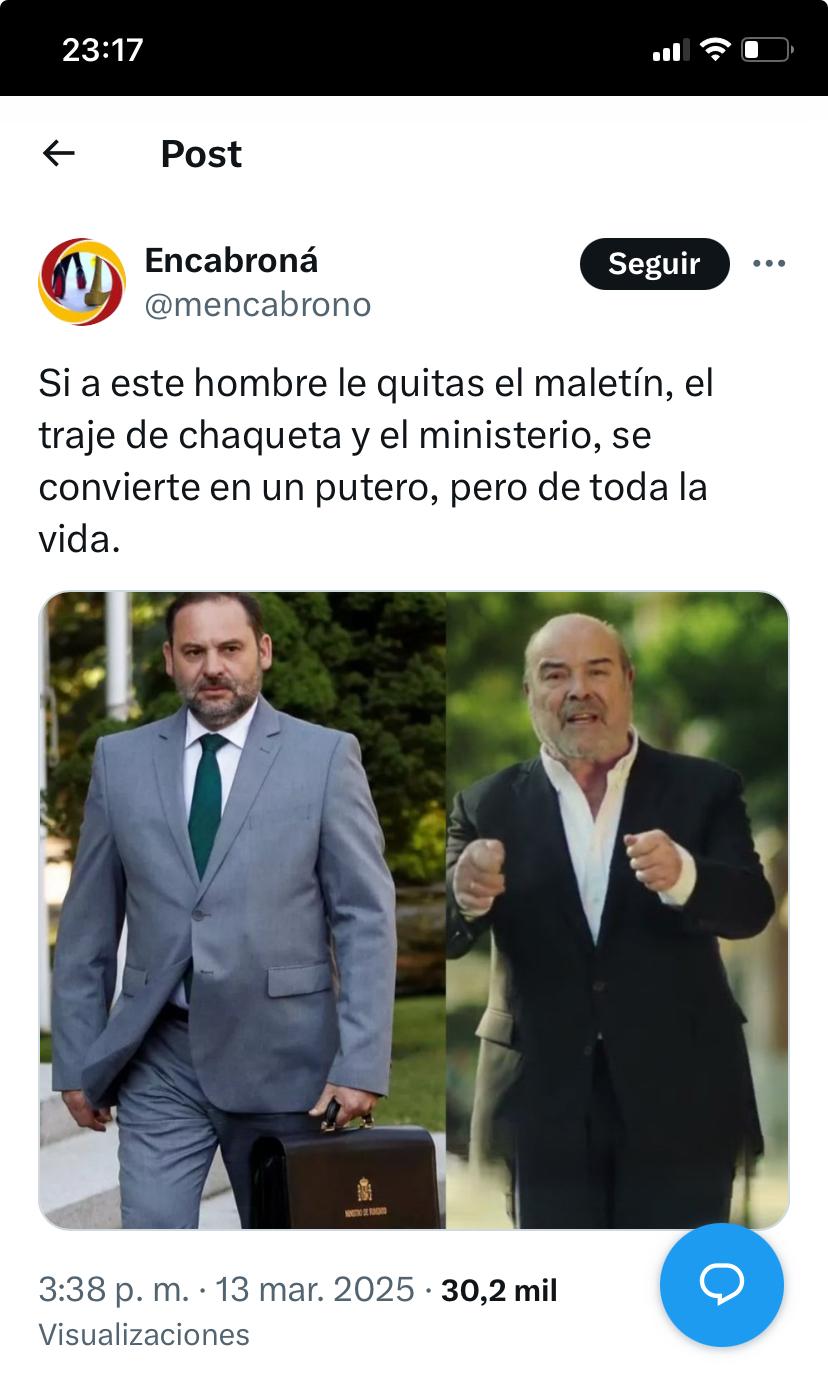Screen dimensions: 828x1385
Task: Open the right photo of man in black jacket
Action: pos(617,910)
